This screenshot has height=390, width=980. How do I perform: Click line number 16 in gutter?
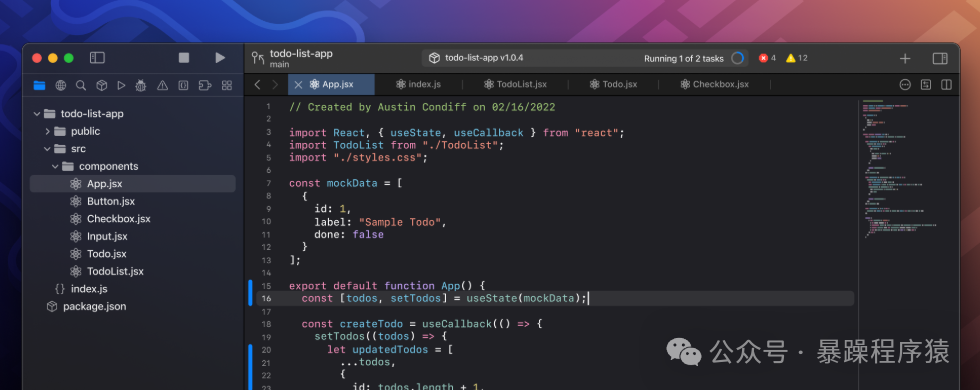click(x=267, y=299)
